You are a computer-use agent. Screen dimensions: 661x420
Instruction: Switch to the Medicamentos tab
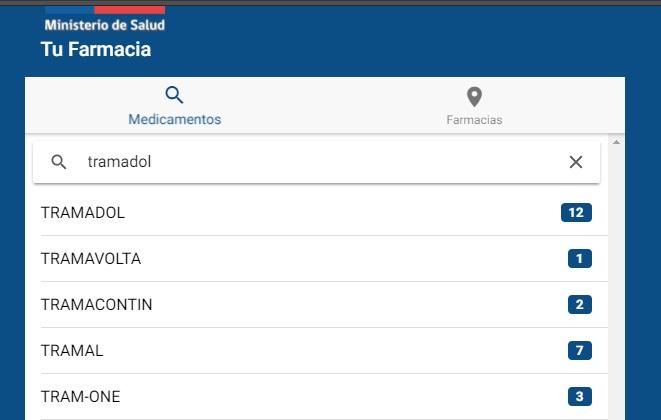175,105
